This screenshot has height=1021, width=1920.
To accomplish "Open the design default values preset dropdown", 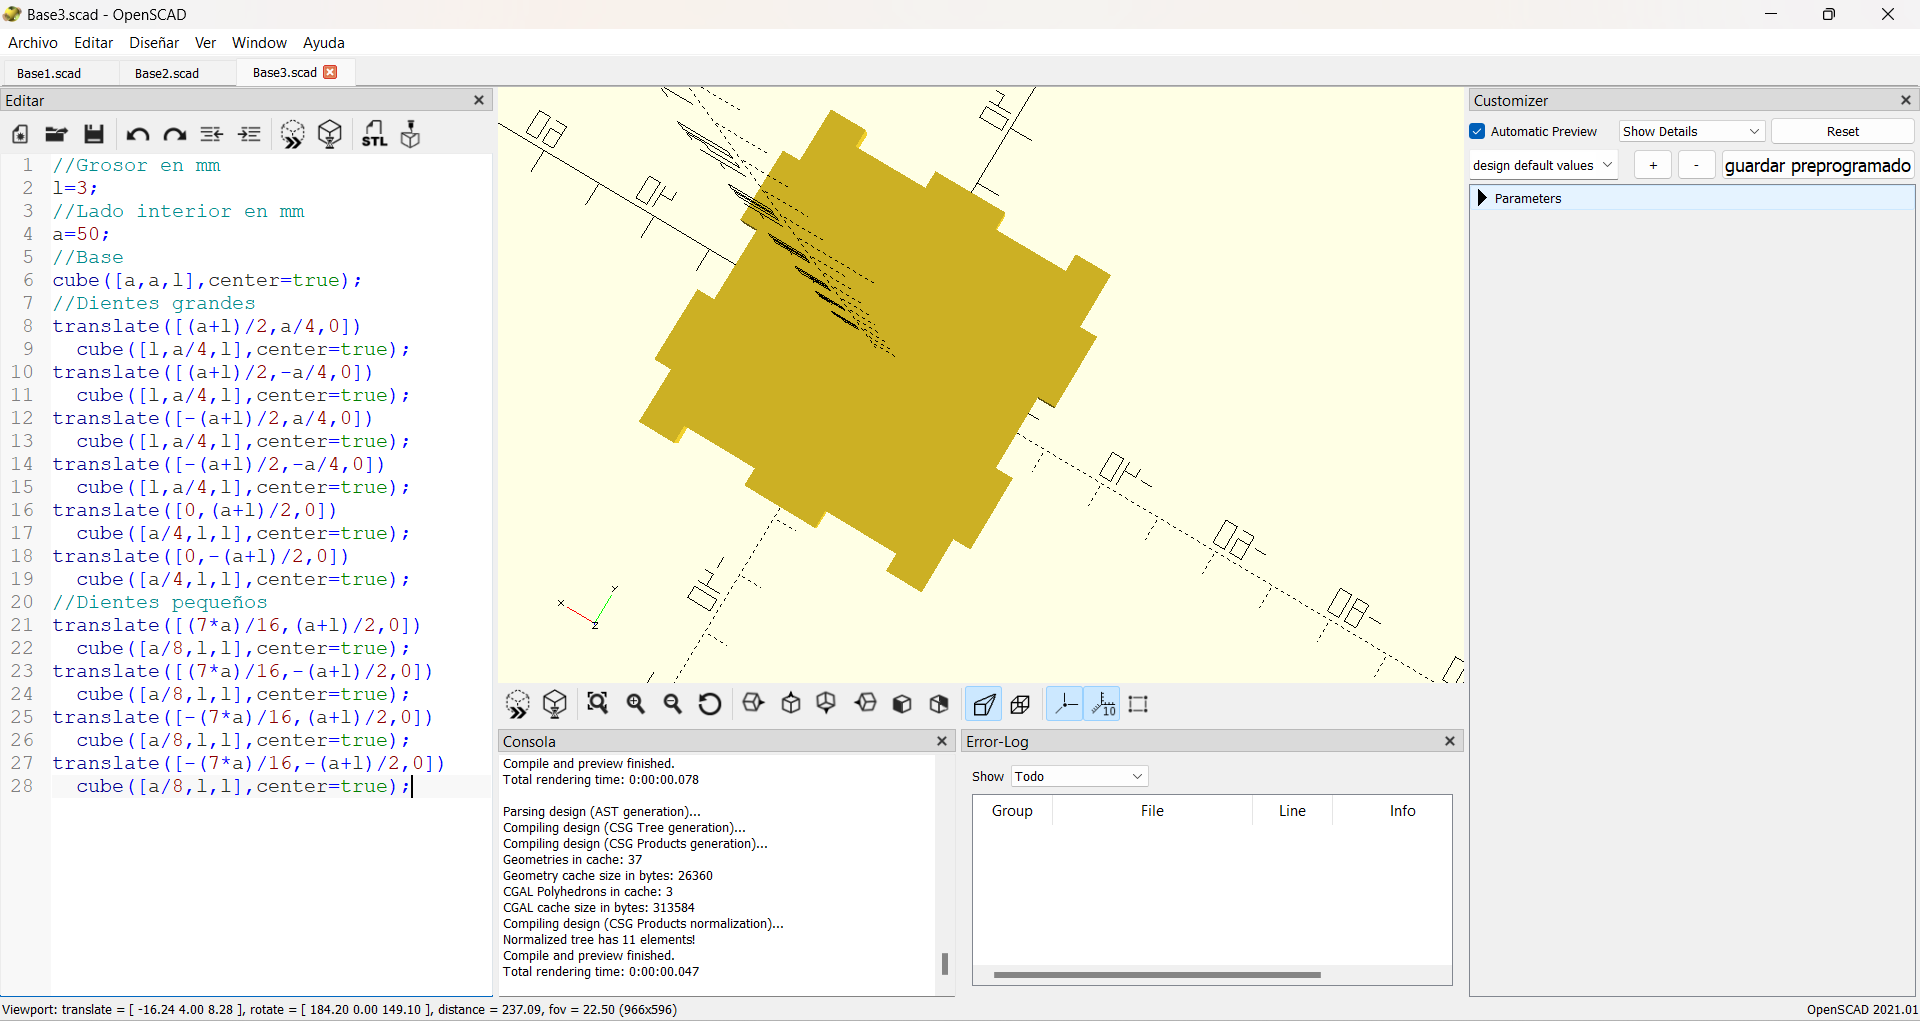I will 1543,166.
